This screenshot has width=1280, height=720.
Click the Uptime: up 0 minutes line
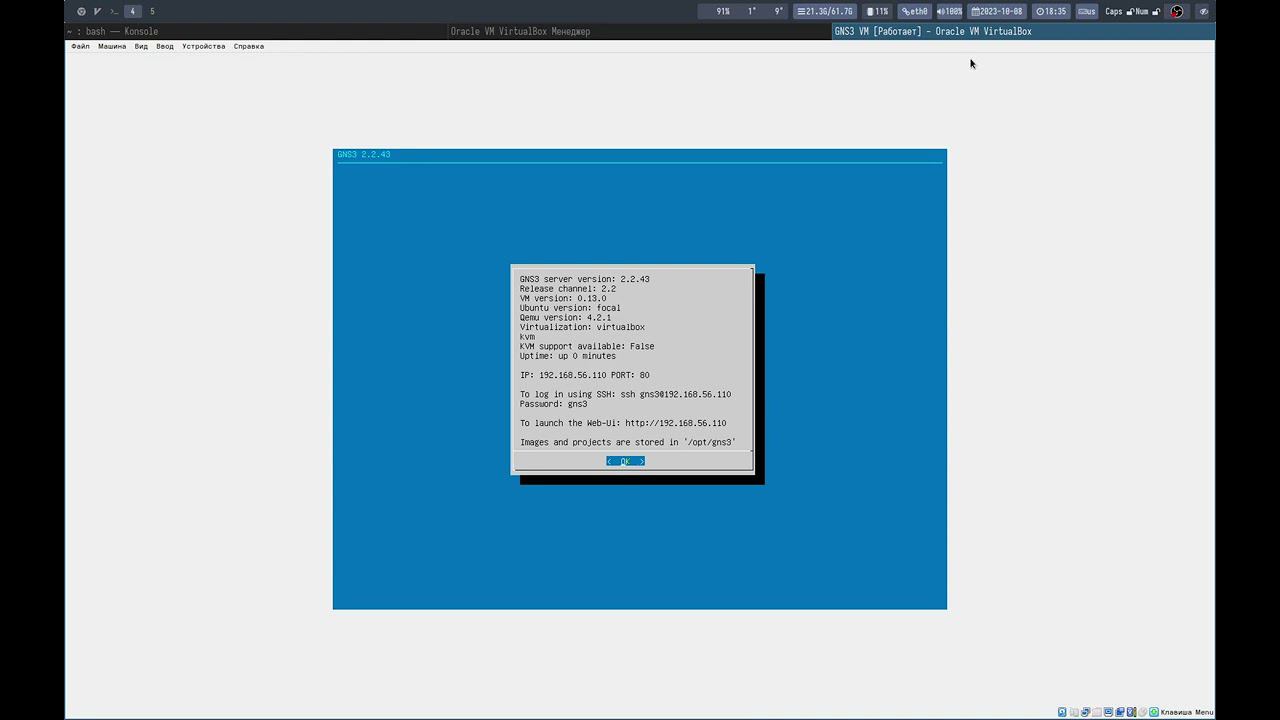pos(568,356)
